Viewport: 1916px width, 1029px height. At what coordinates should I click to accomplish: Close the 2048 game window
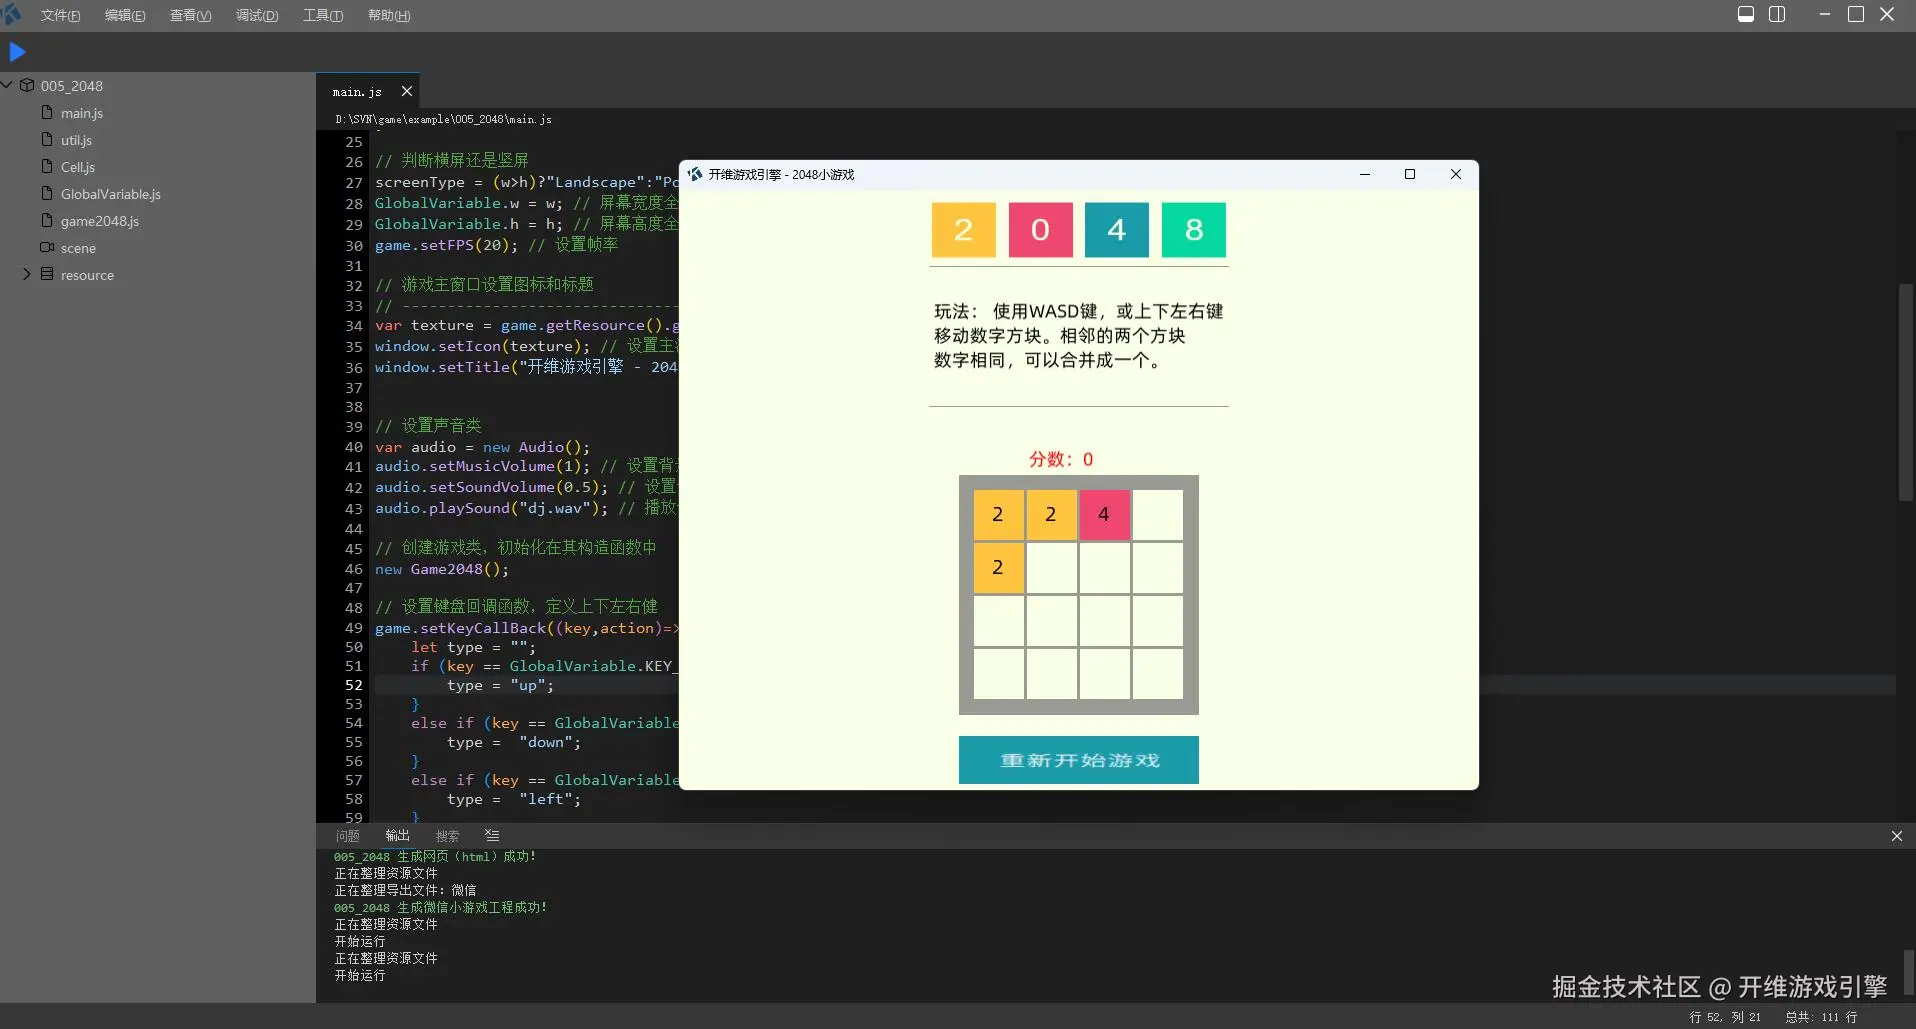click(x=1456, y=174)
